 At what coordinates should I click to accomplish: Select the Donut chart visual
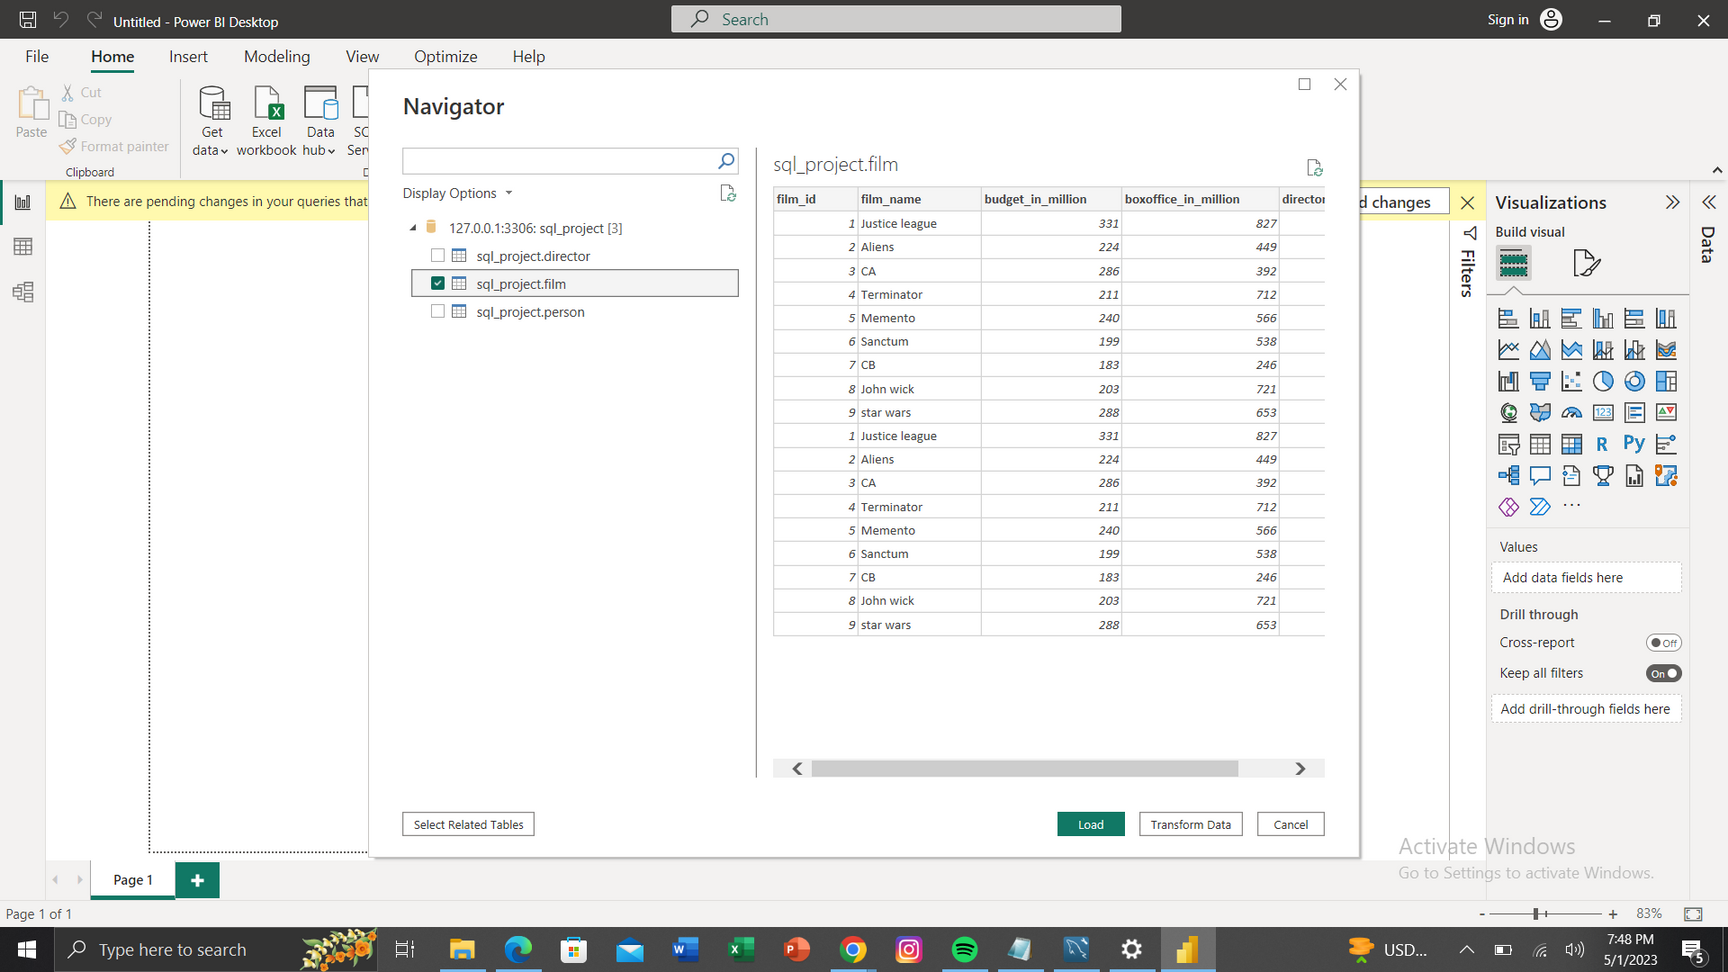pos(1634,381)
